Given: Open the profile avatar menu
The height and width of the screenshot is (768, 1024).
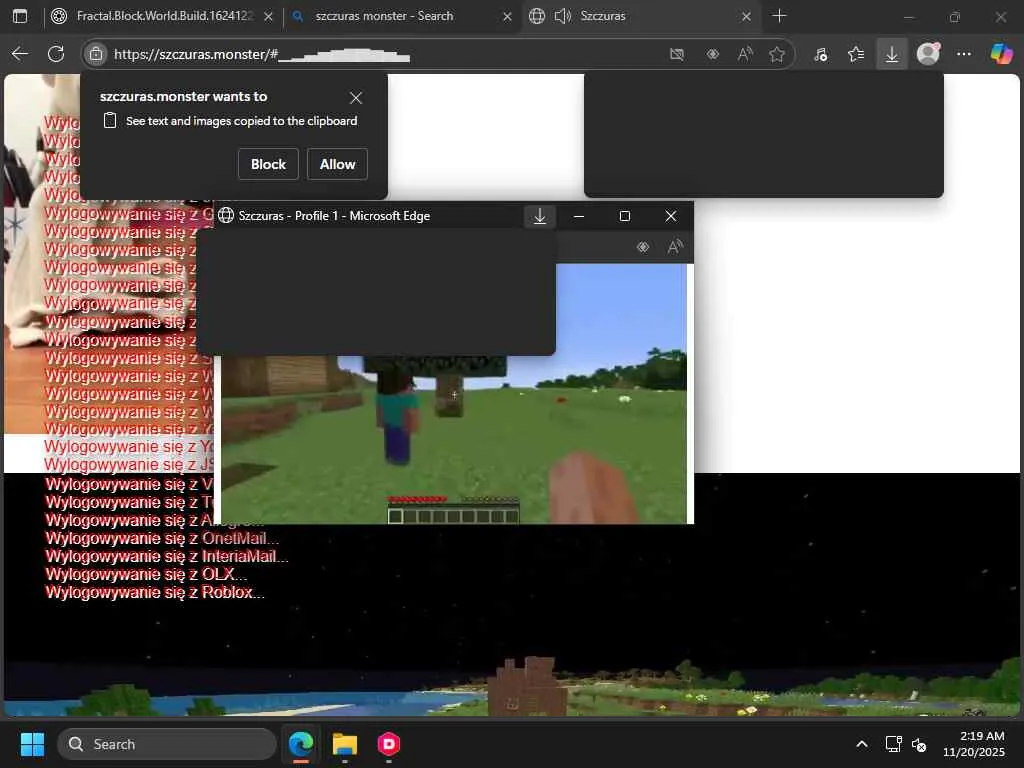Looking at the screenshot, I should tap(928, 54).
